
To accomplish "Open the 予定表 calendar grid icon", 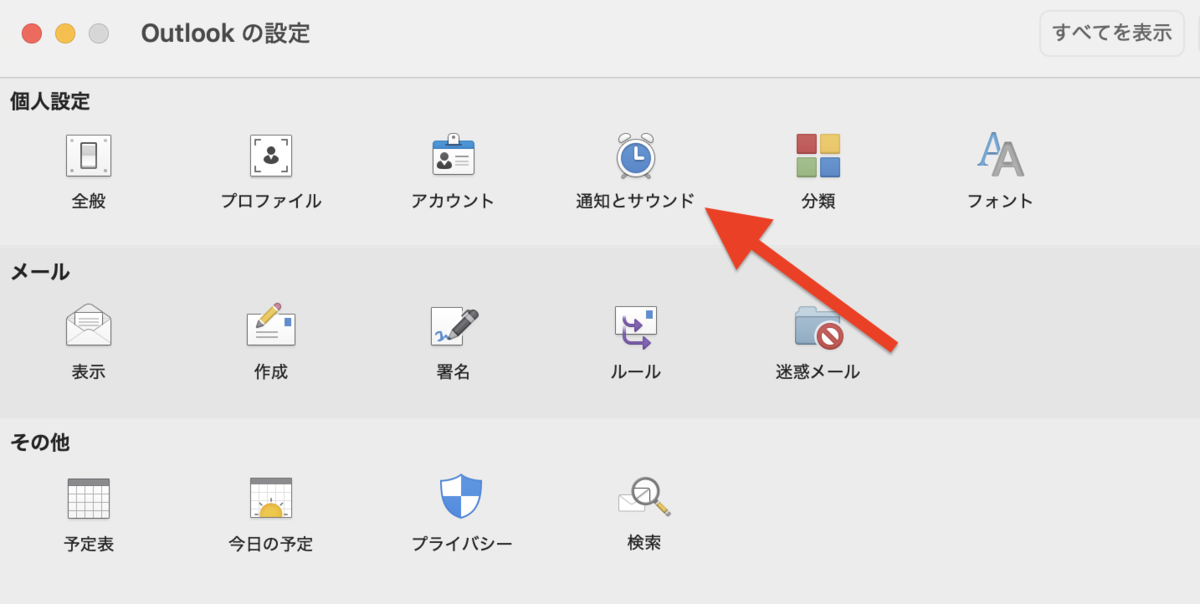I will [x=88, y=498].
